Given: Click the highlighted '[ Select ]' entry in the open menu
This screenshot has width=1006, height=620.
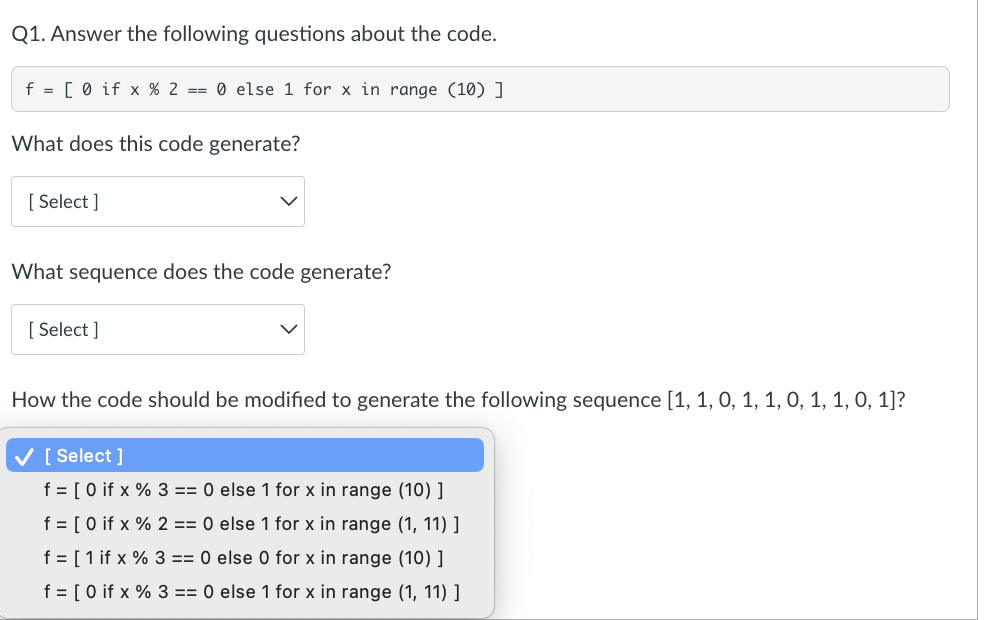Looking at the screenshot, I should pos(244,455).
